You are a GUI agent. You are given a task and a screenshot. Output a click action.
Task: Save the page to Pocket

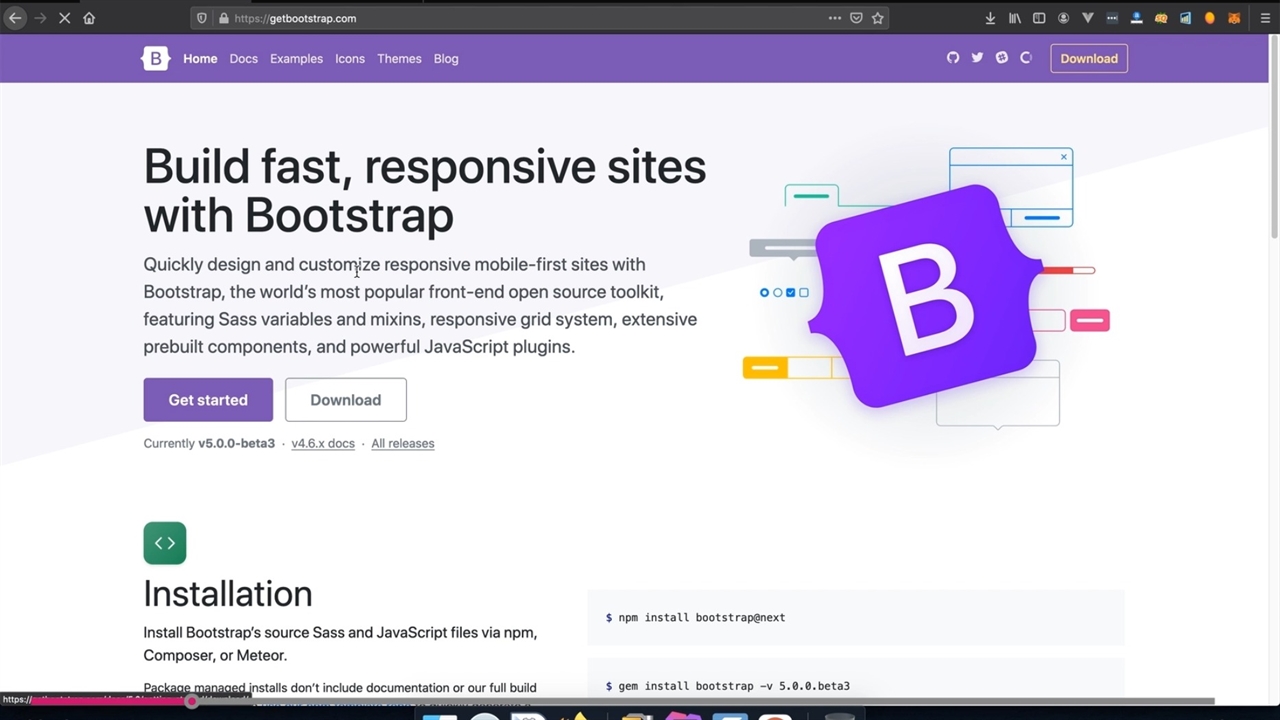856,18
